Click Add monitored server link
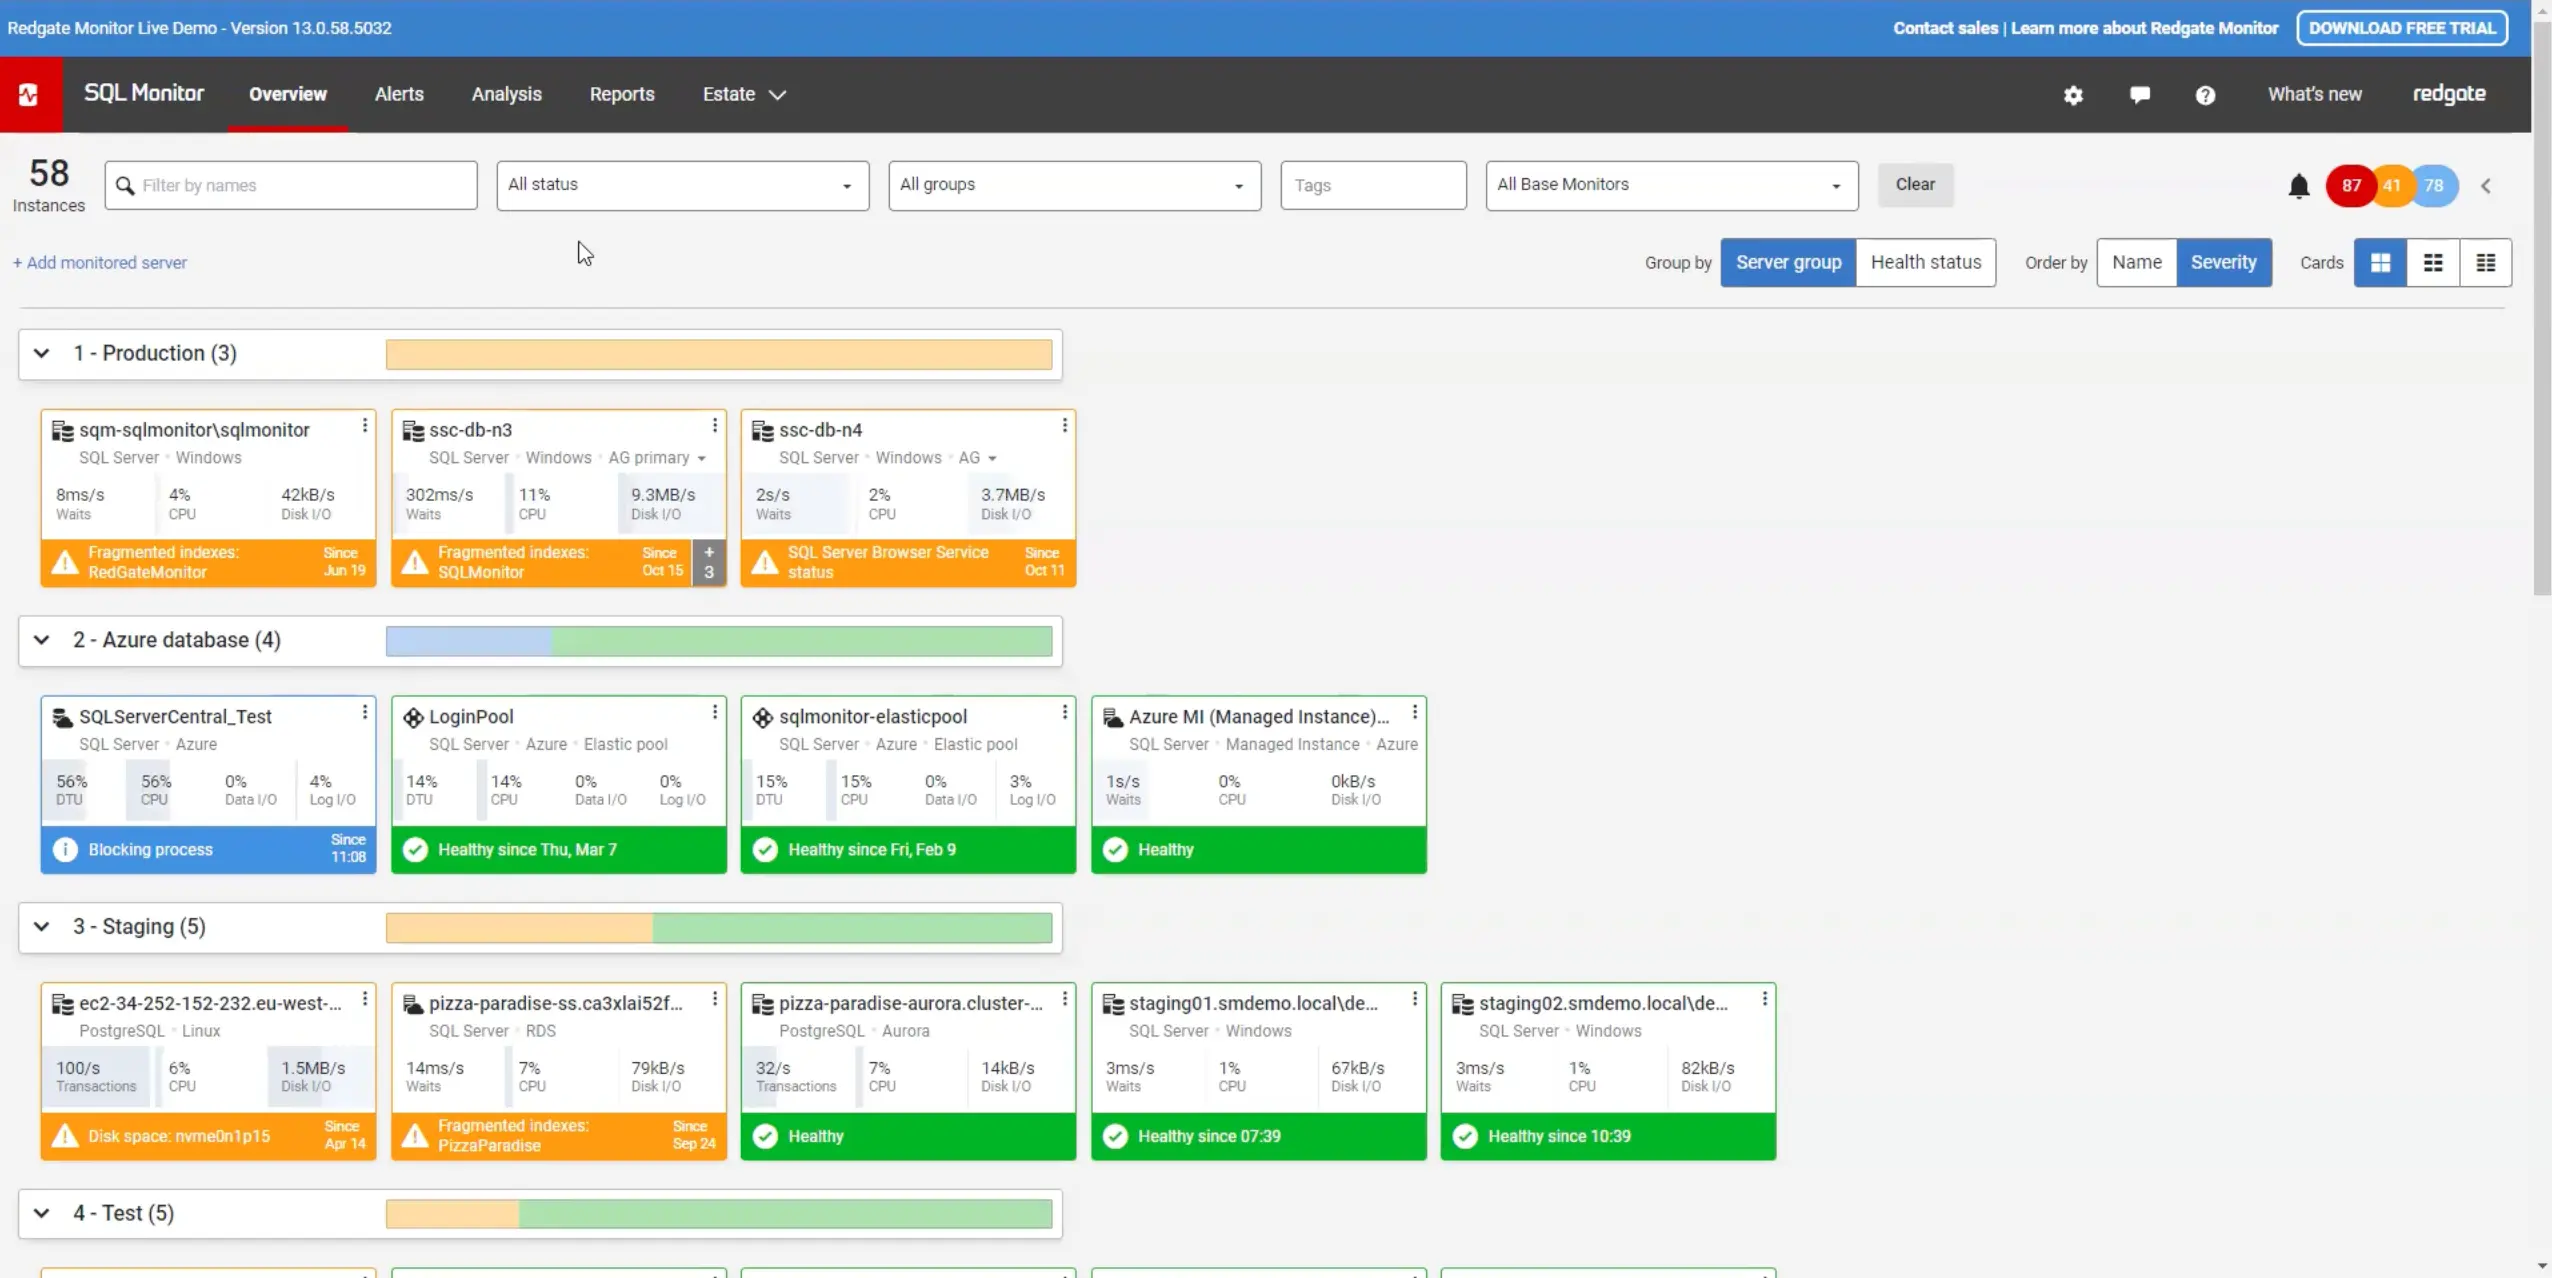Viewport: 2552px width, 1278px height. [x=100, y=263]
